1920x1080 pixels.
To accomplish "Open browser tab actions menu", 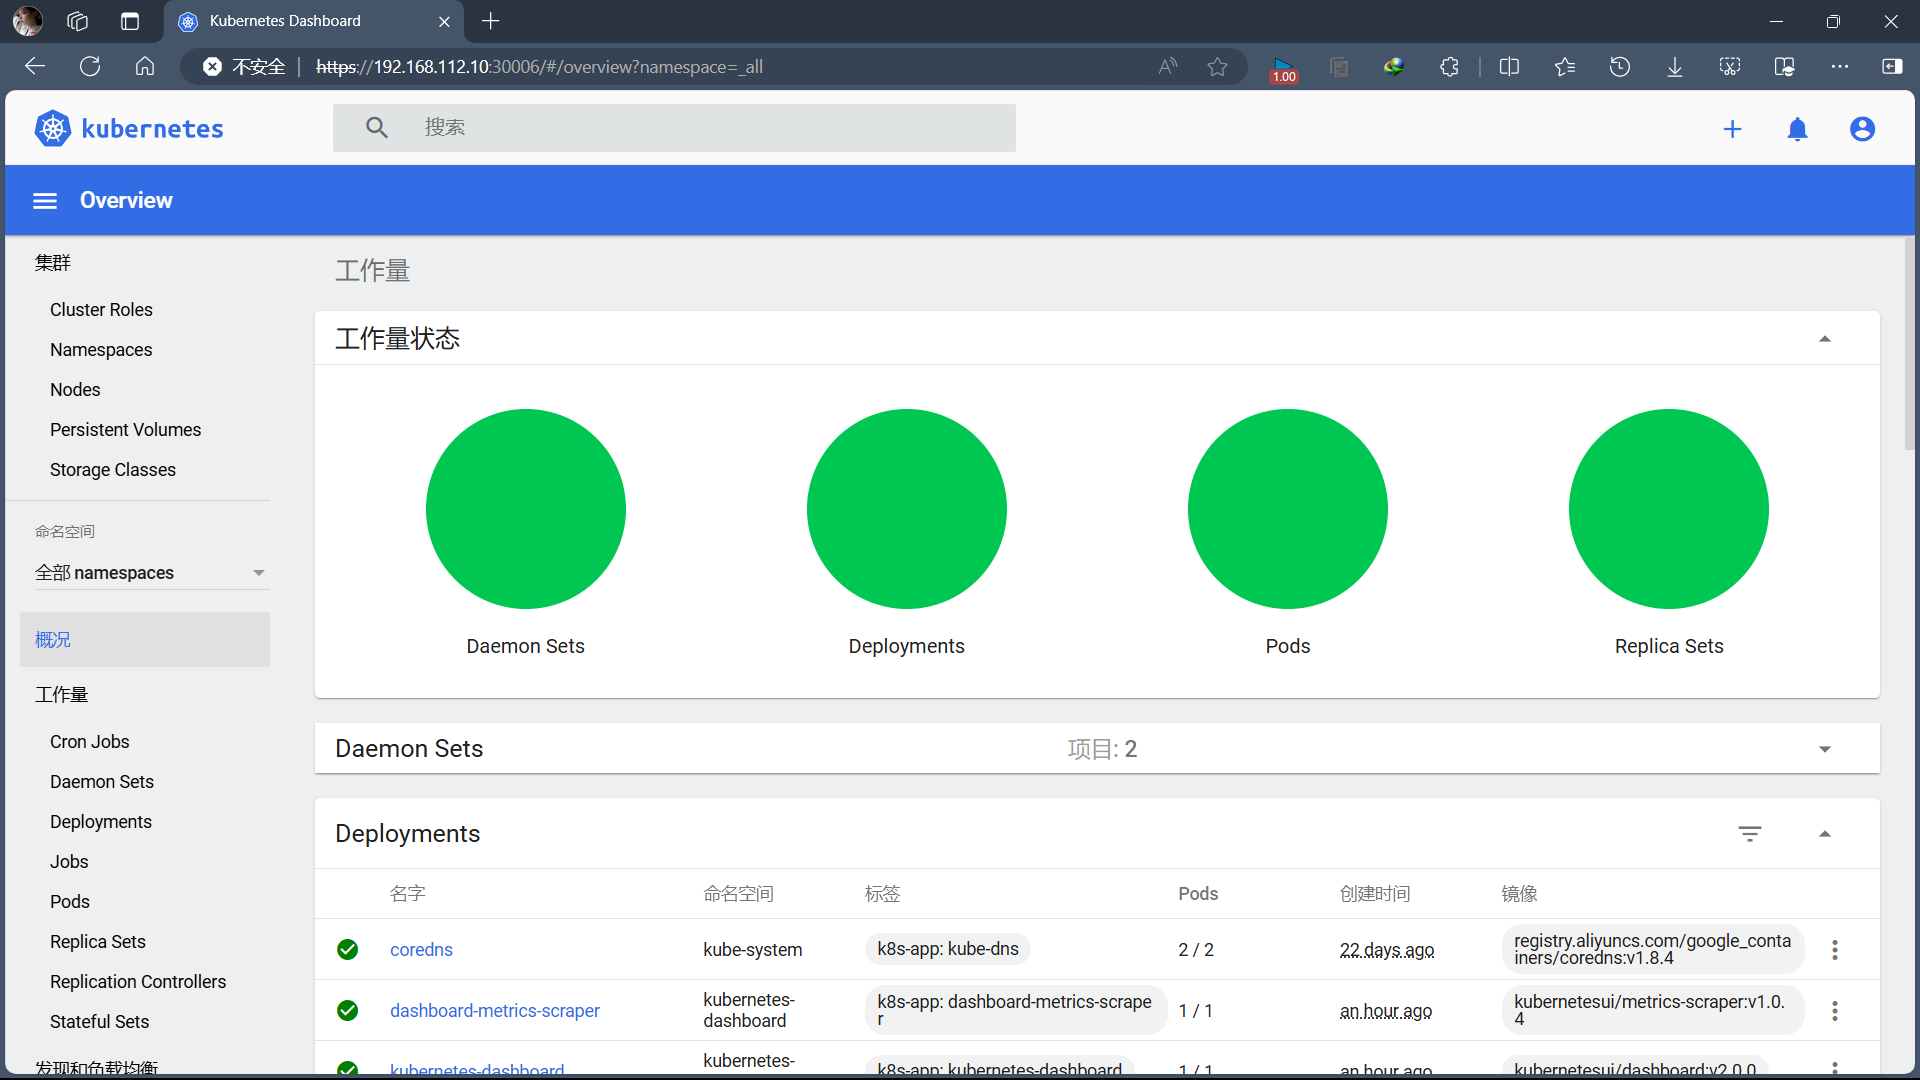I will [x=129, y=21].
